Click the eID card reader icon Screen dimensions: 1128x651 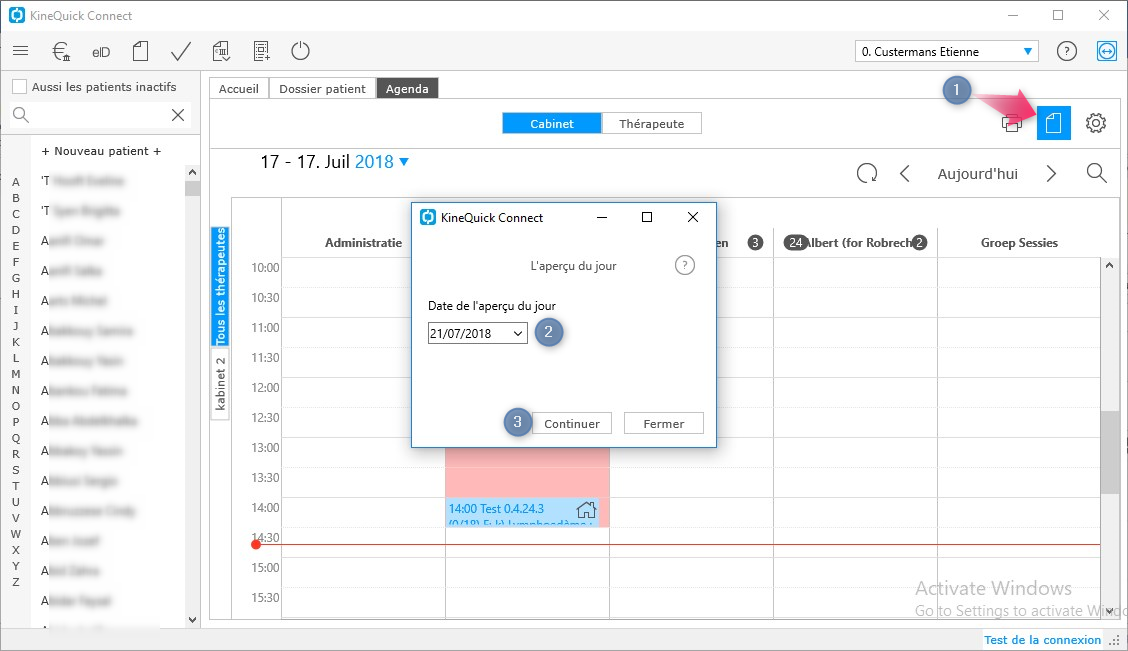pyautogui.click(x=101, y=52)
